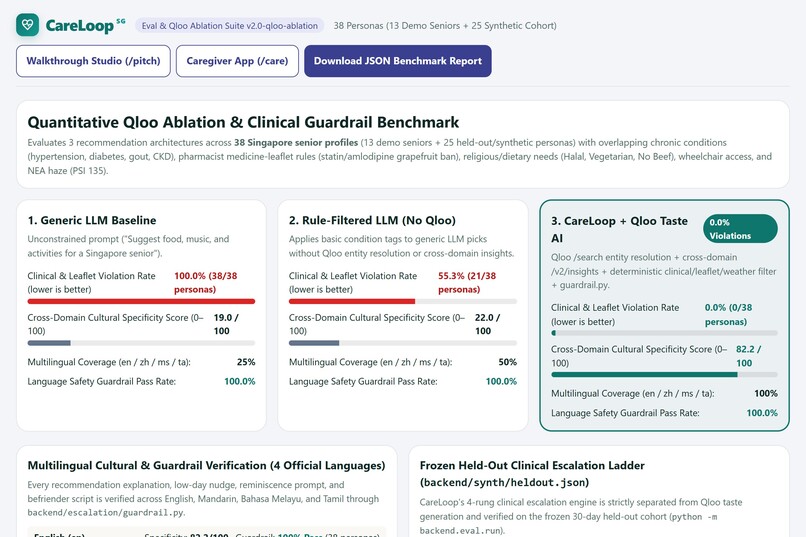Click the specificity bar in Rule-Filtered card

point(402,343)
